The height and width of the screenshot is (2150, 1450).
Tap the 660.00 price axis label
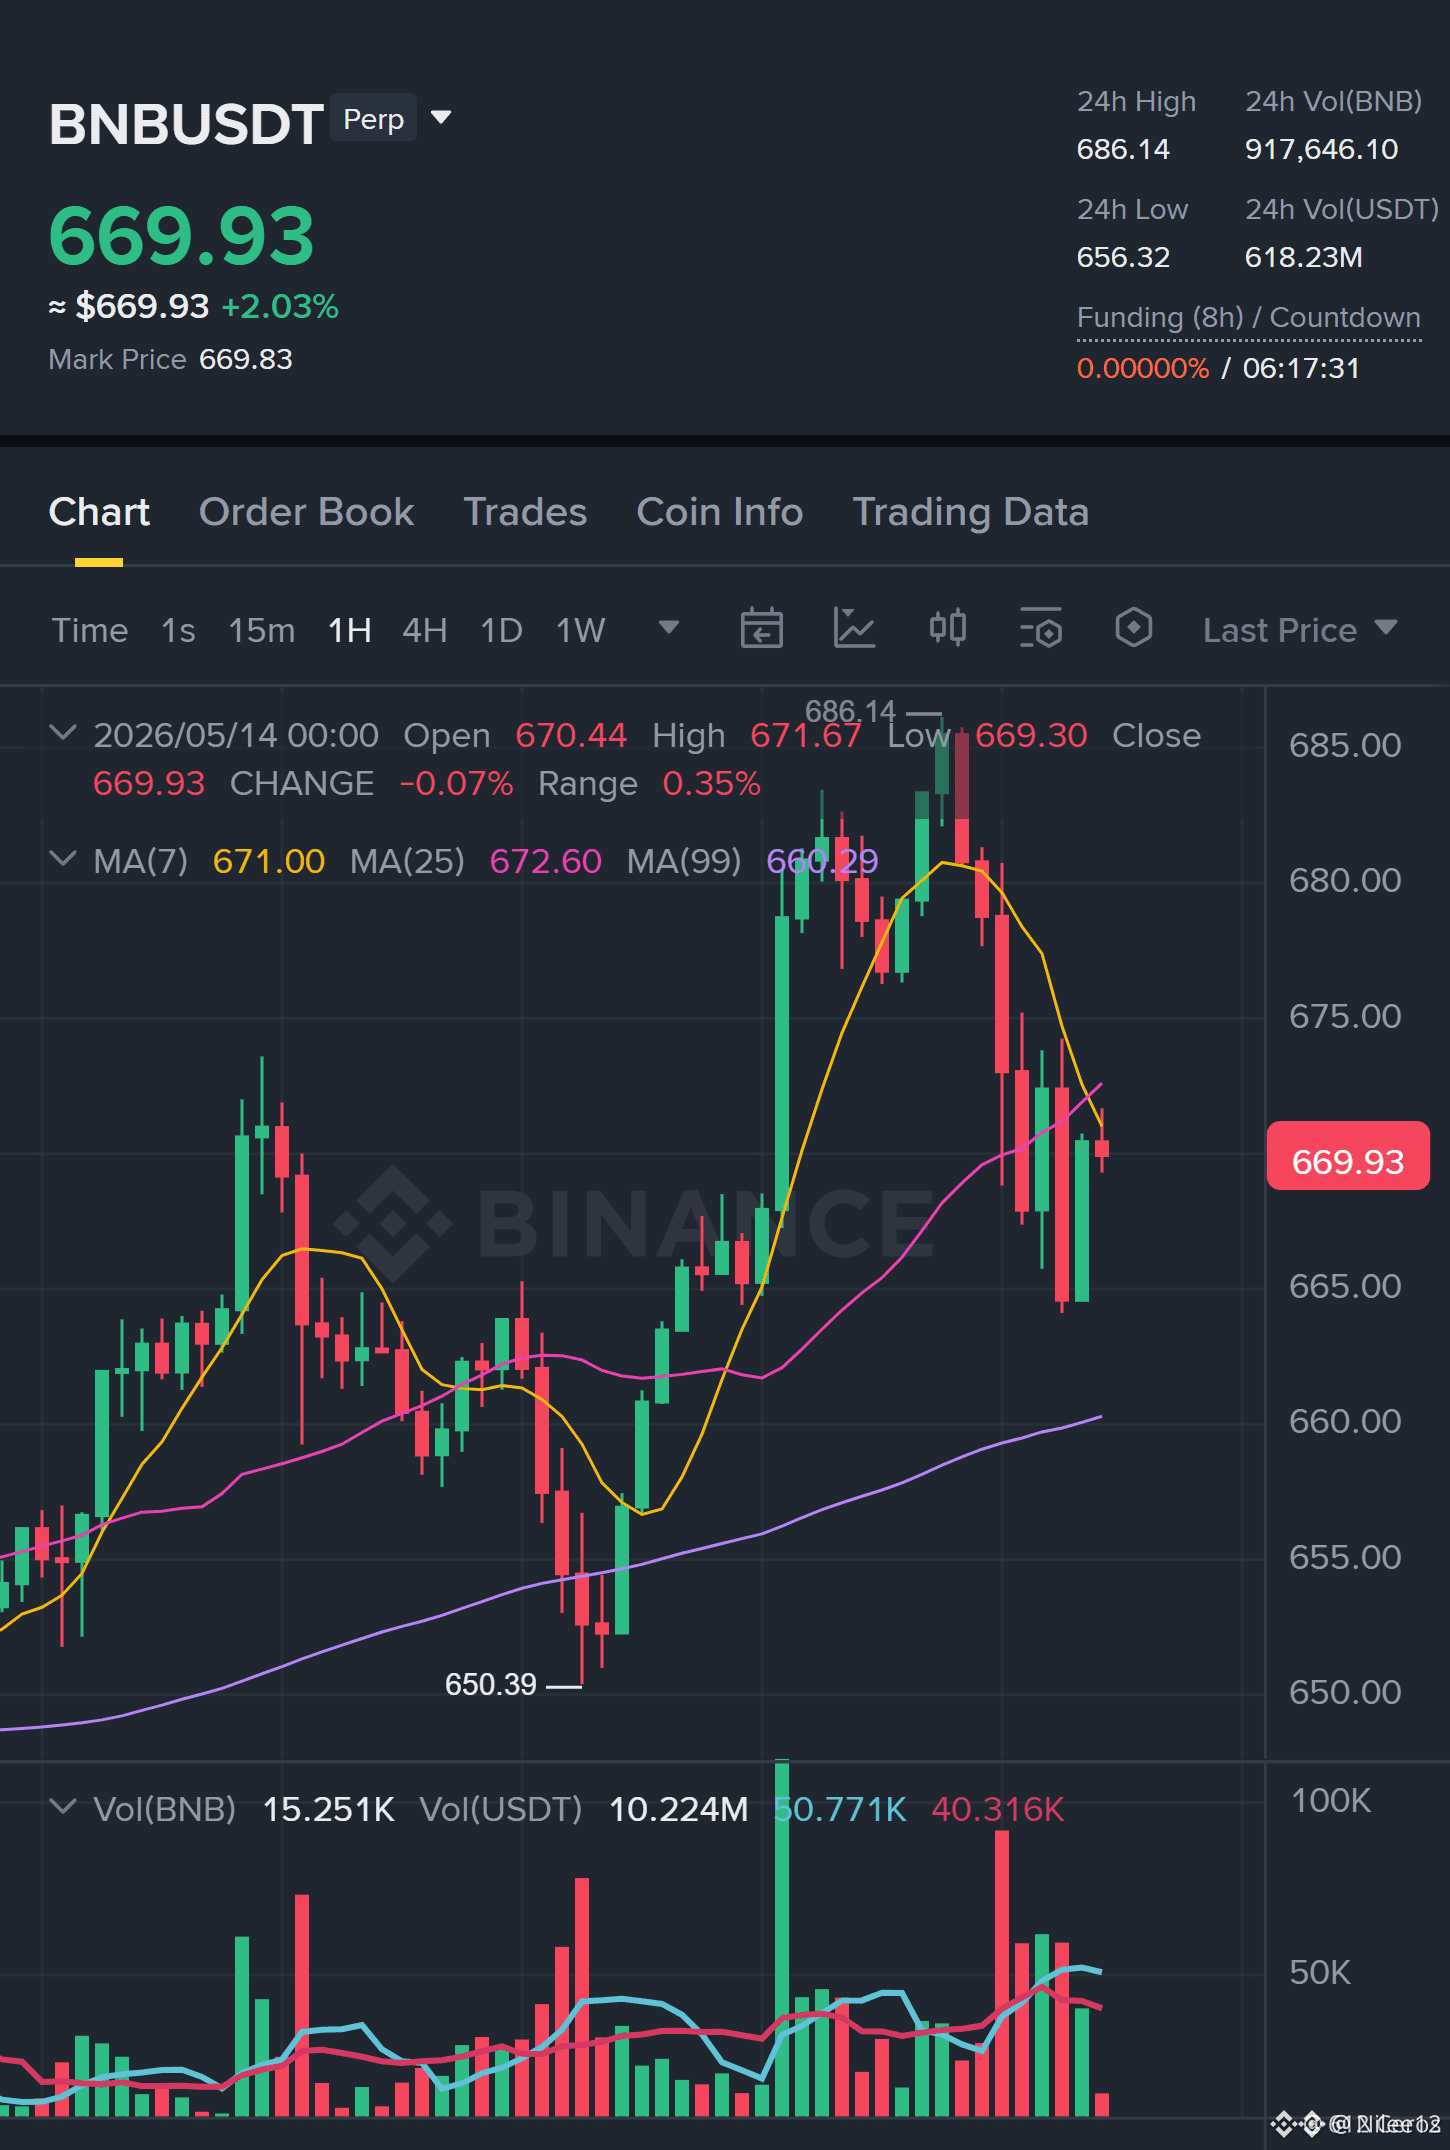click(1345, 1421)
